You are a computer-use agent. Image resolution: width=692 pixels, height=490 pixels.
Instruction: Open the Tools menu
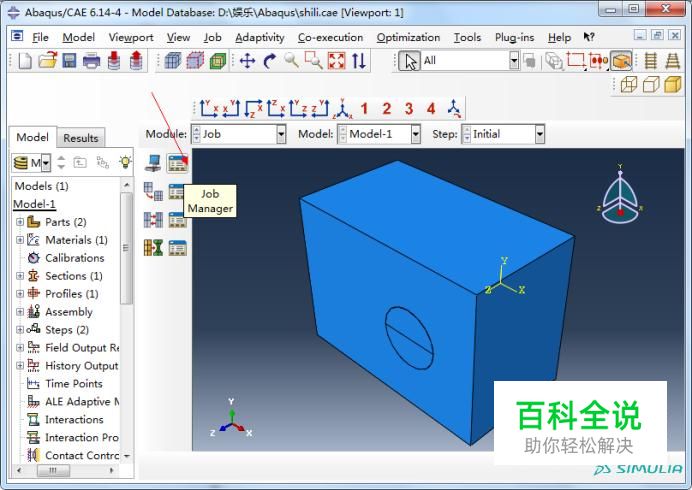click(467, 38)
